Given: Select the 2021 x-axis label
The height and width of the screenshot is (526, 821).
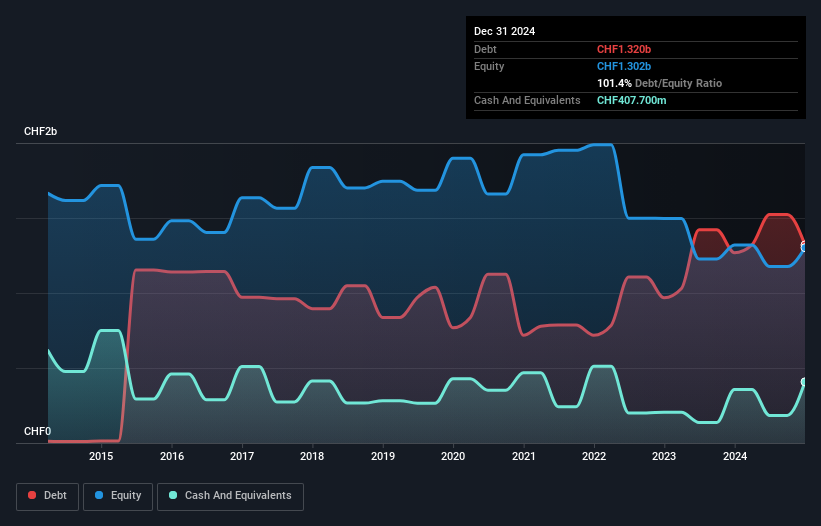Looking at the screenshot, I should [524, 456].
